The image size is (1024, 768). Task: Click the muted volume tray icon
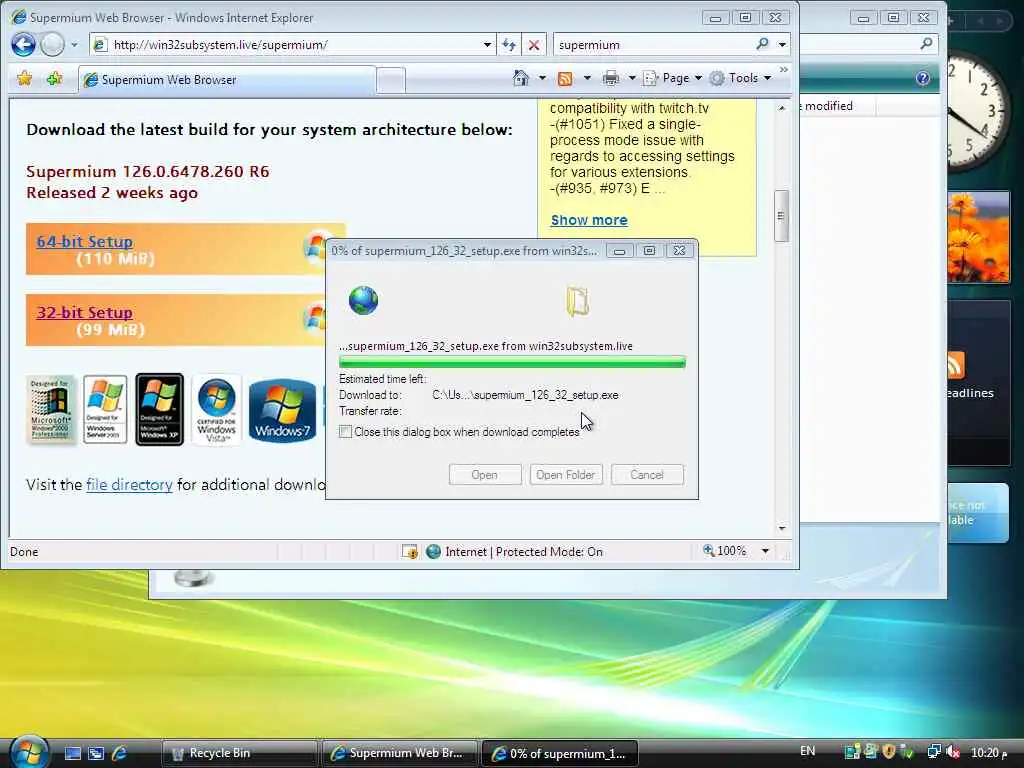coord(953,752)
